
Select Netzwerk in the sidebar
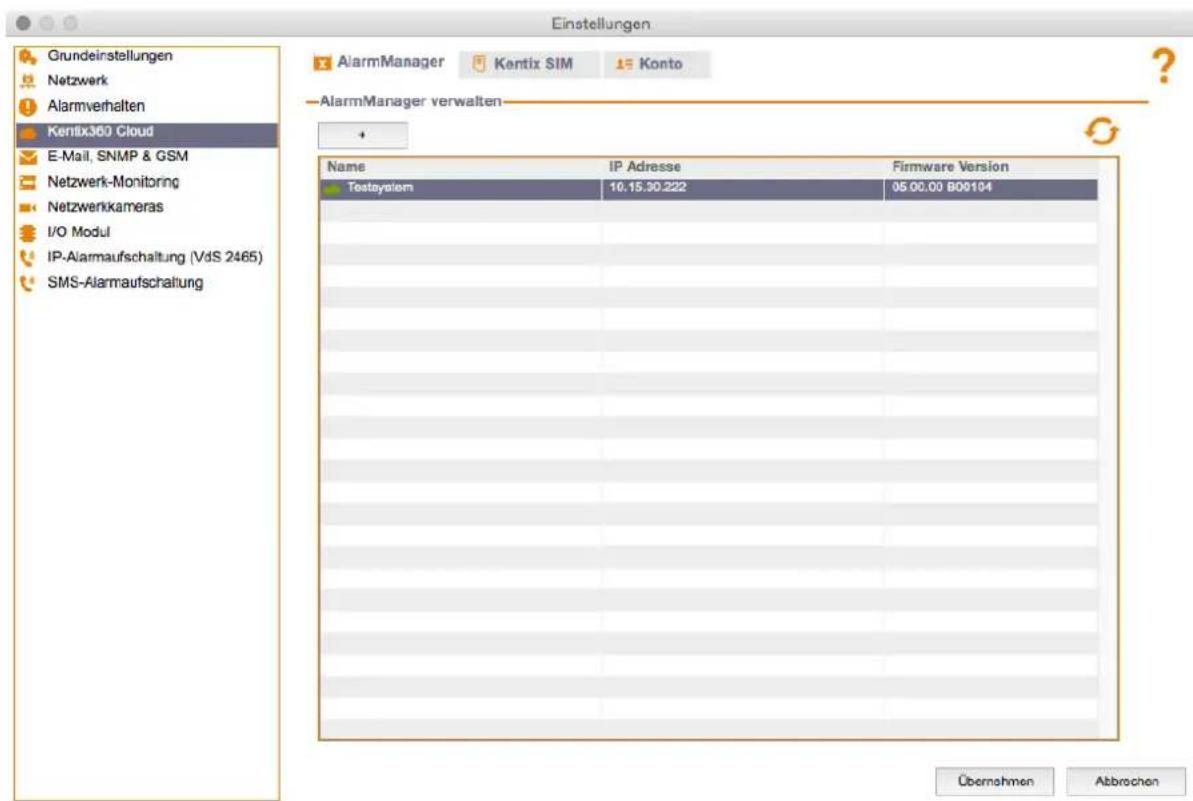pyautogui.click(x=78, y=81)
